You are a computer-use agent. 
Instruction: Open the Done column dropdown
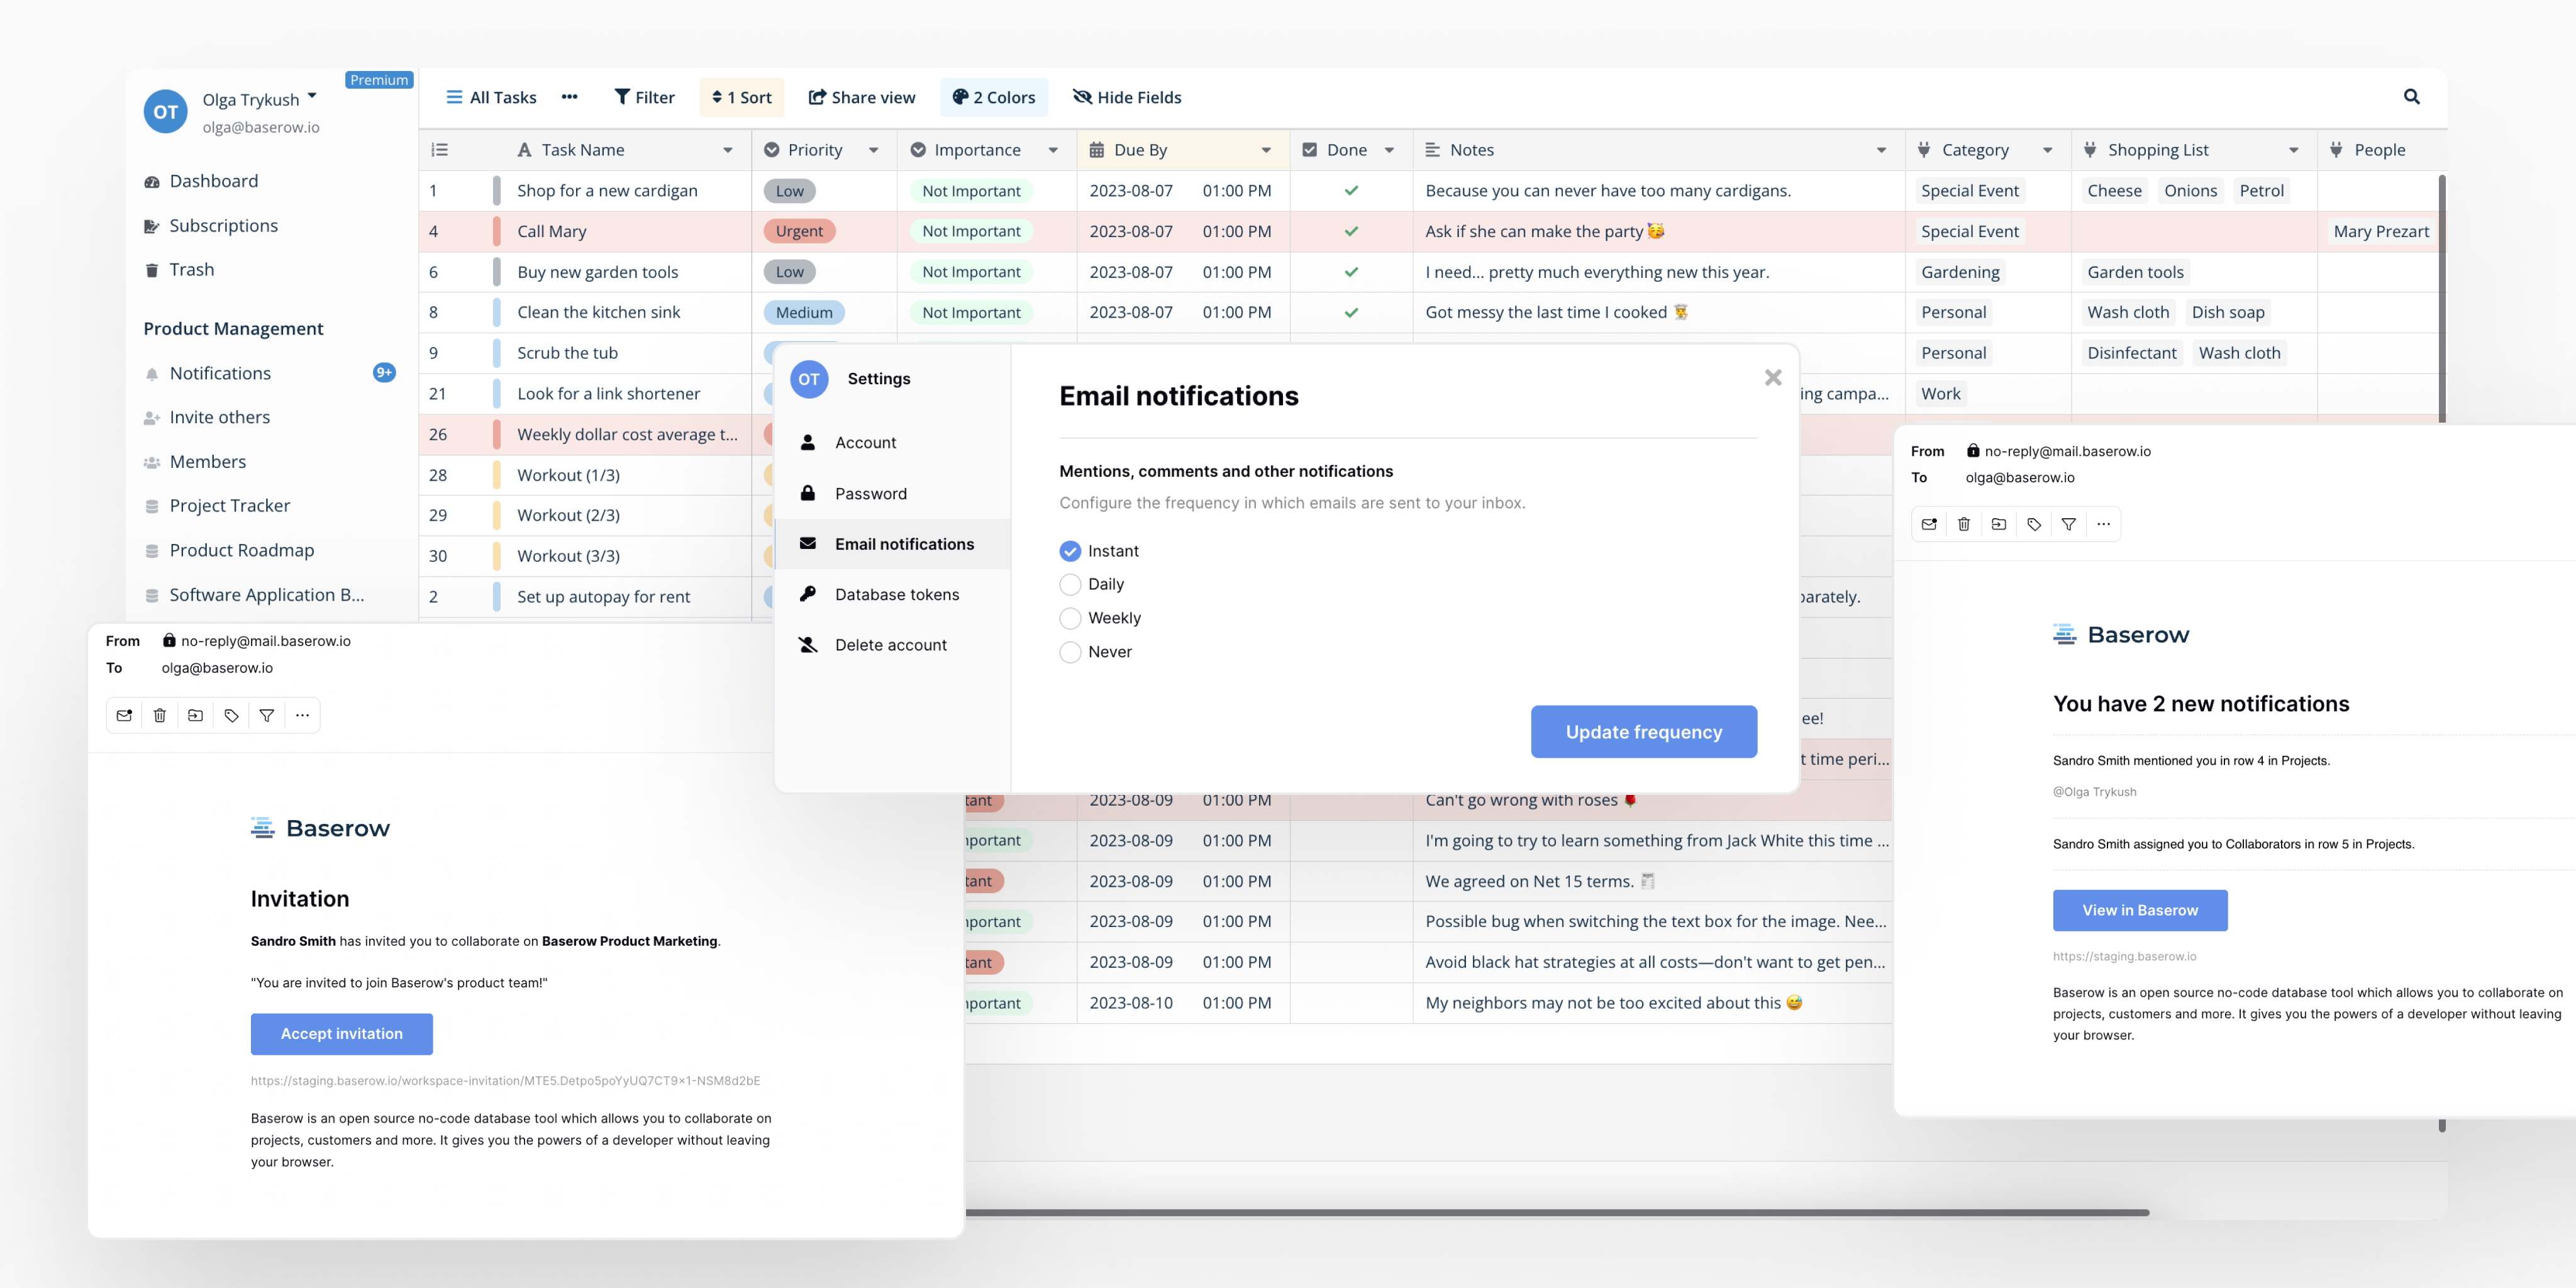coord(1389,150)
